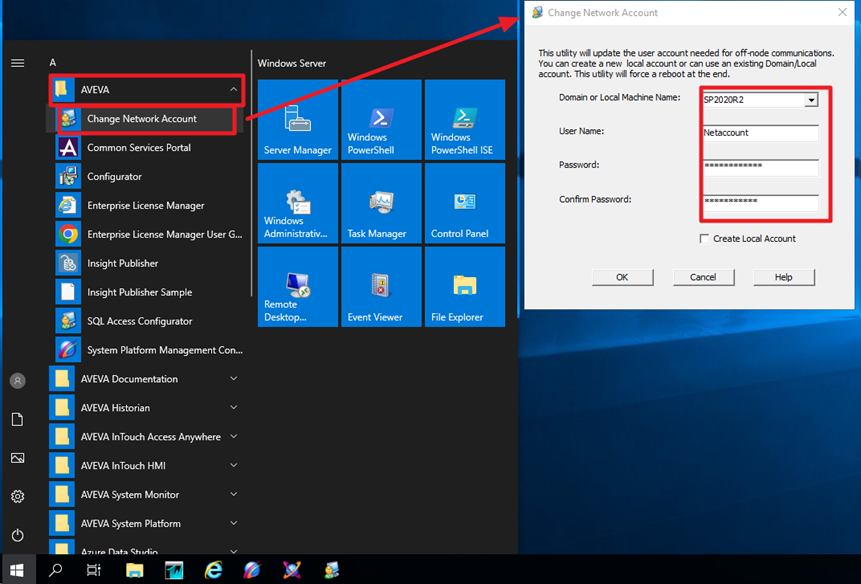The width and height of the screenshot is (861, 584).
Task: Enable Create Local Account checkbox
Action: tap(704, 239)
